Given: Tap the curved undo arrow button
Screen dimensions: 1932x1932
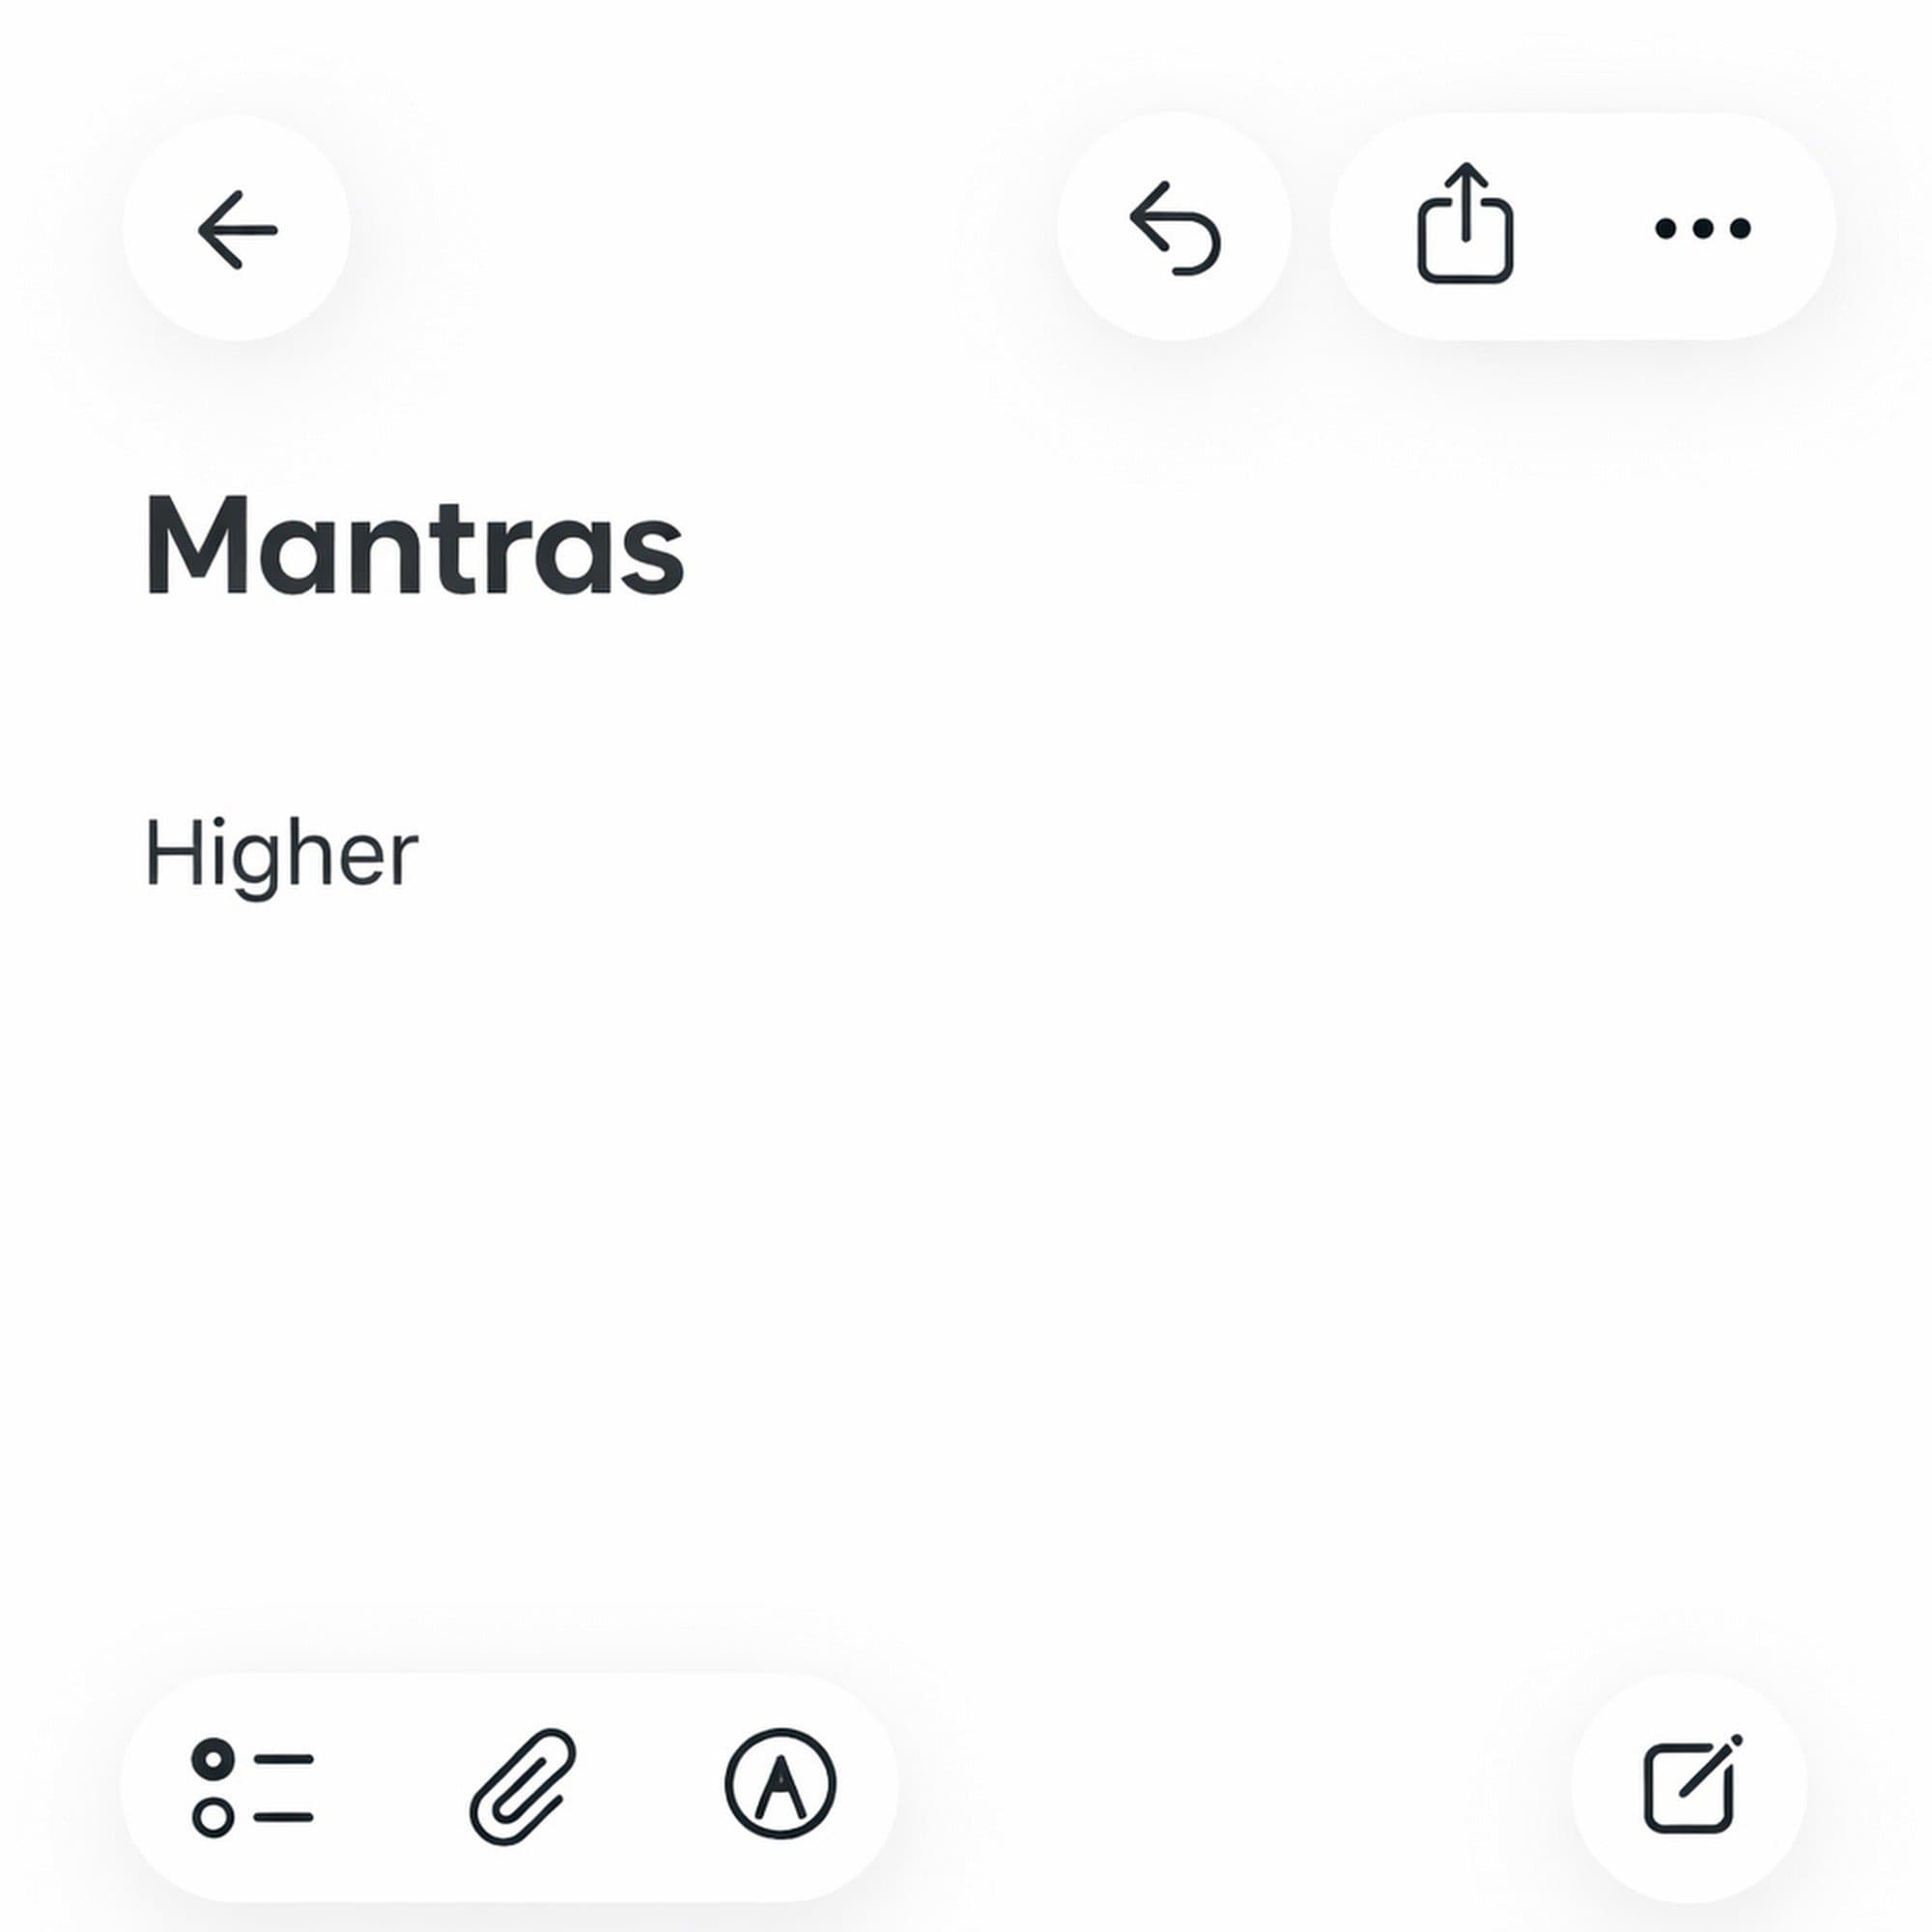Looking at the screenshot, I should (x=1174, y=229).
